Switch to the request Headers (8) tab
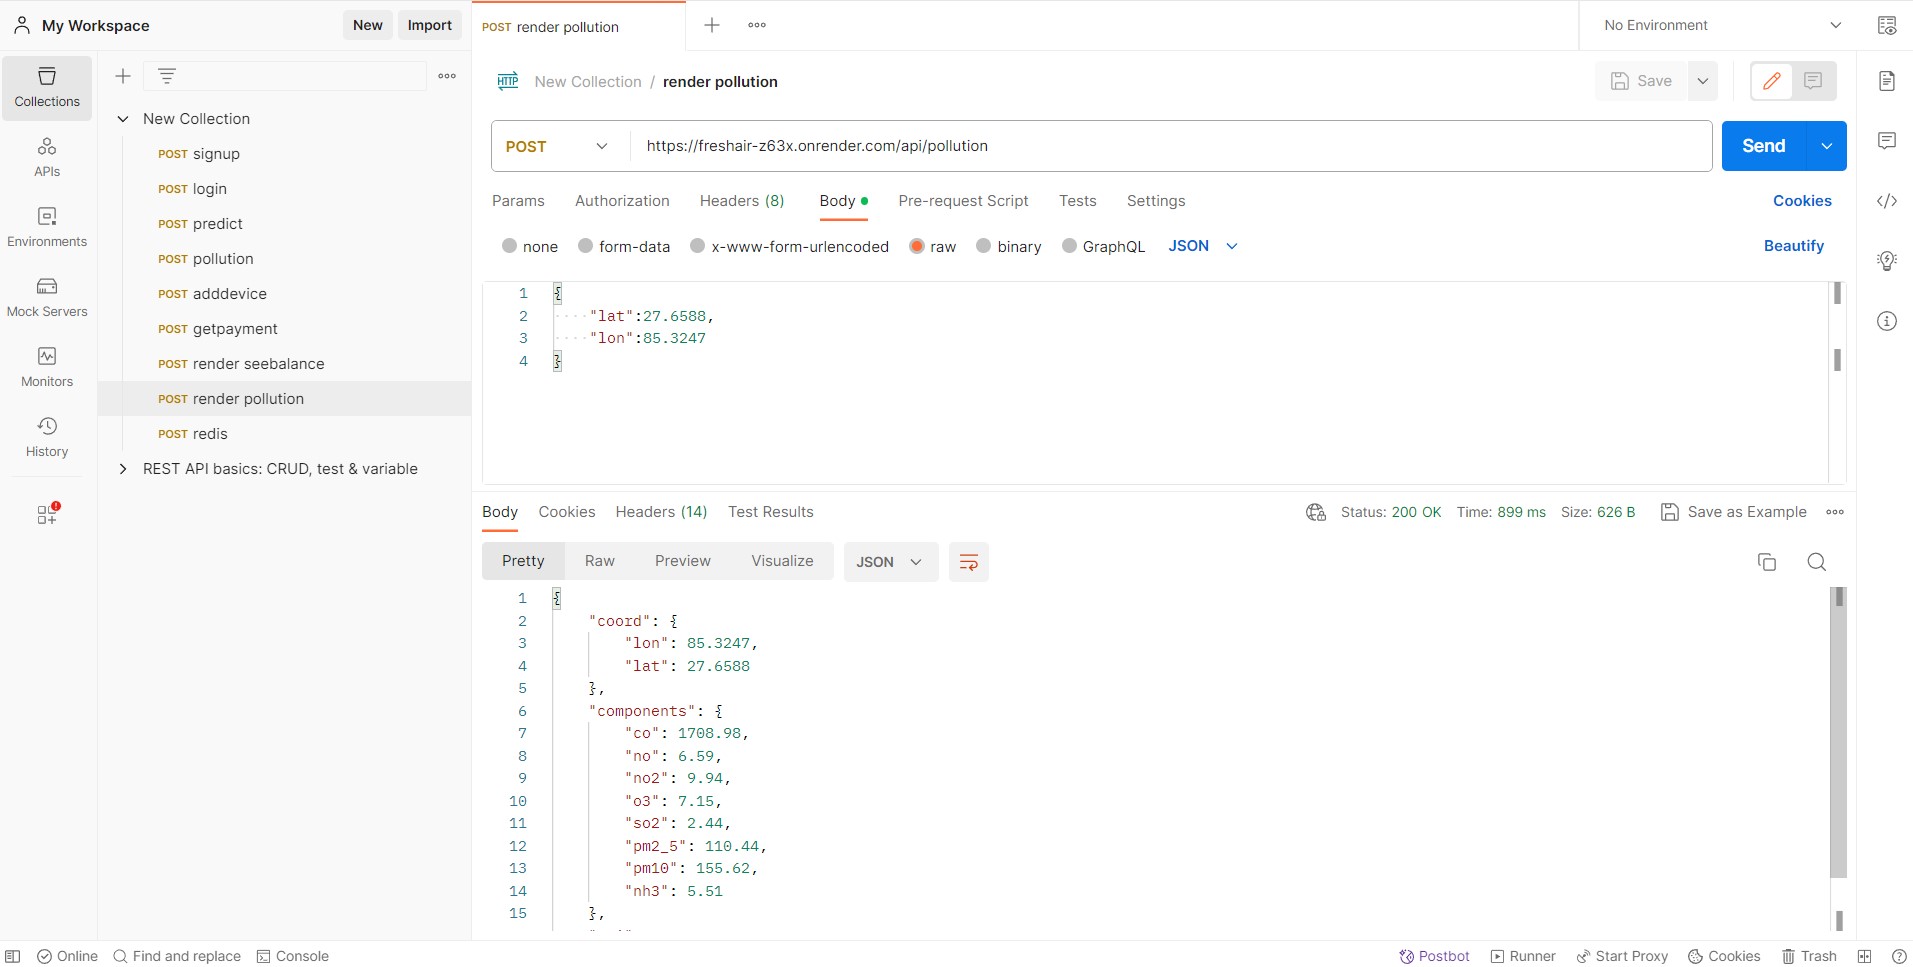 point(742,201)
